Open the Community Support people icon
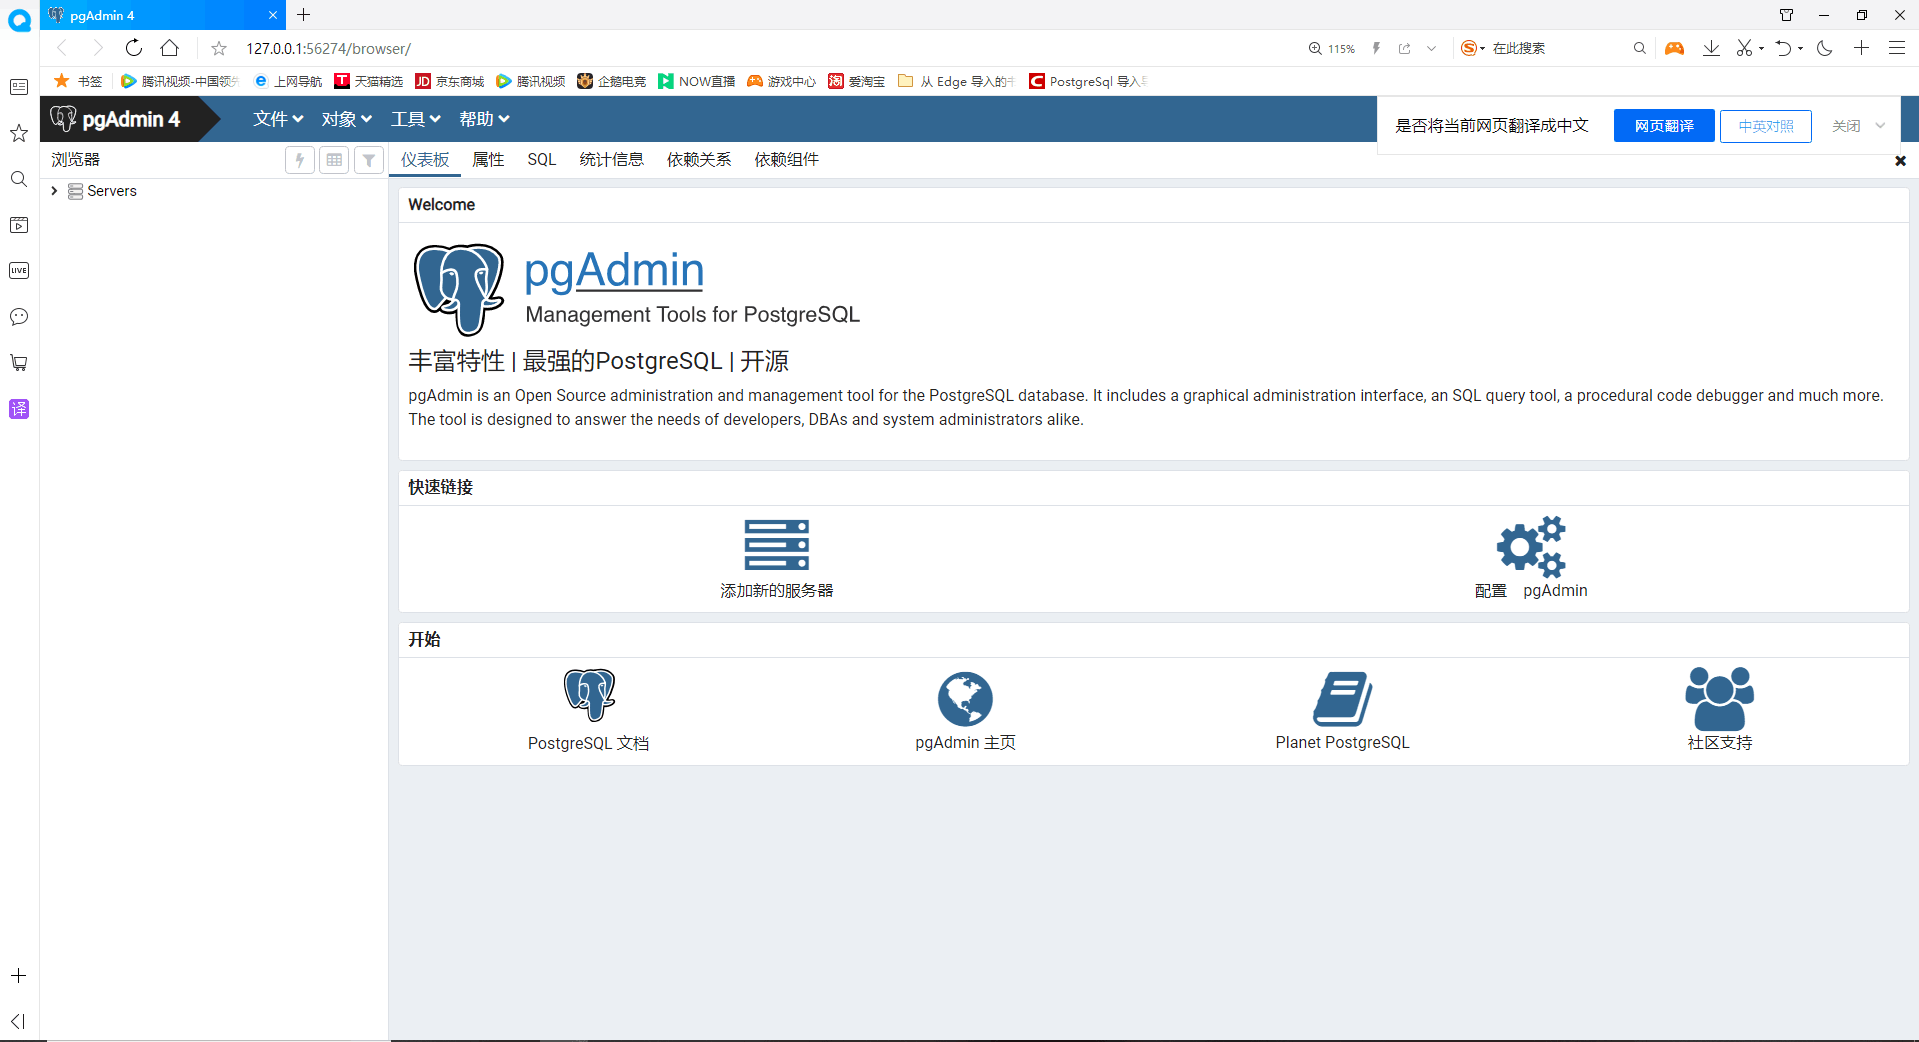The height and width of the screenshot is (1042, 1919). [1719, 698]
